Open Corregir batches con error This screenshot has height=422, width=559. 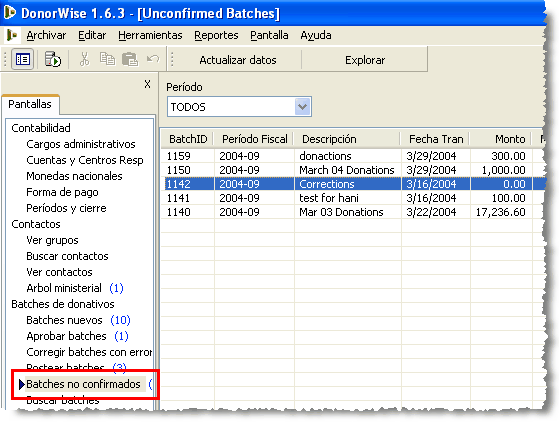(x=89, y=352)
